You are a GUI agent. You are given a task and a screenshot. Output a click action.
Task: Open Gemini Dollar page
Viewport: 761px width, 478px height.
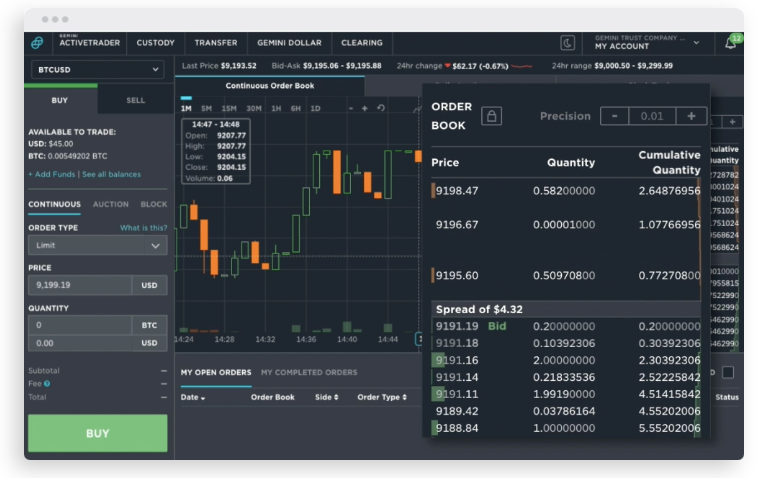289,43
